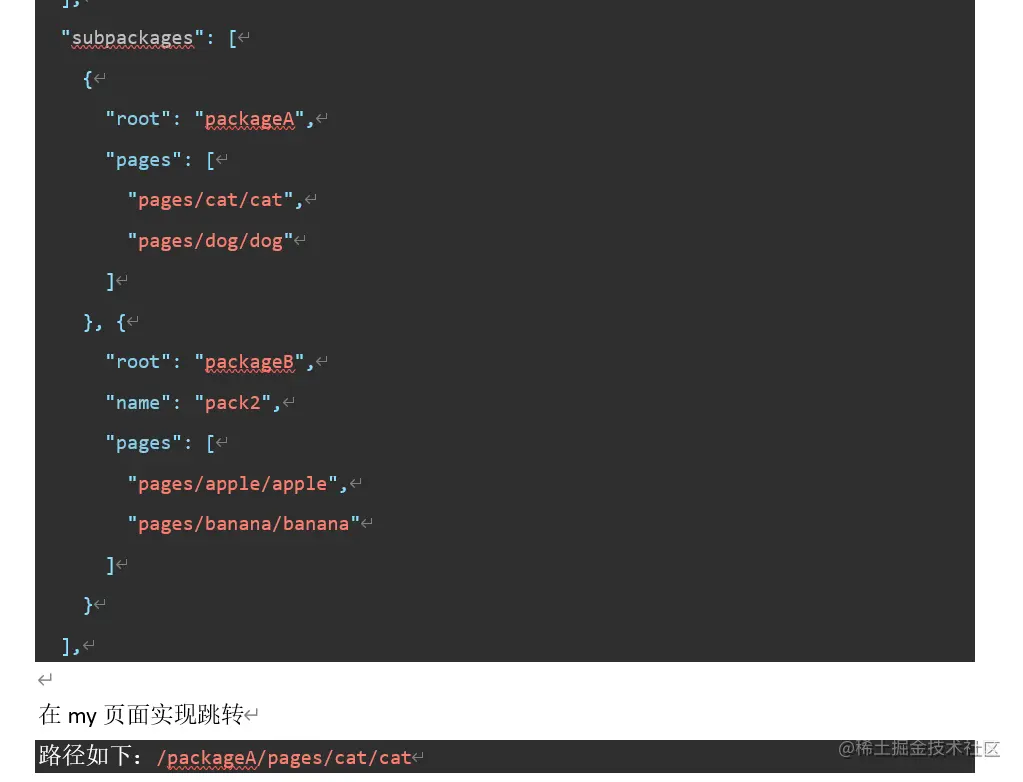1023x782 pixels.
Task: Click the "subpackages" key text
Action: 132,38
